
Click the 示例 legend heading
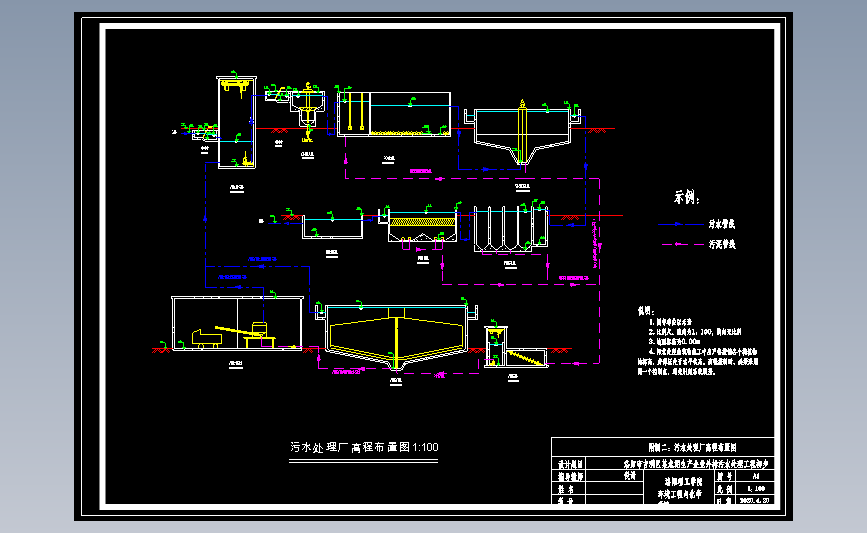point(687,197)
